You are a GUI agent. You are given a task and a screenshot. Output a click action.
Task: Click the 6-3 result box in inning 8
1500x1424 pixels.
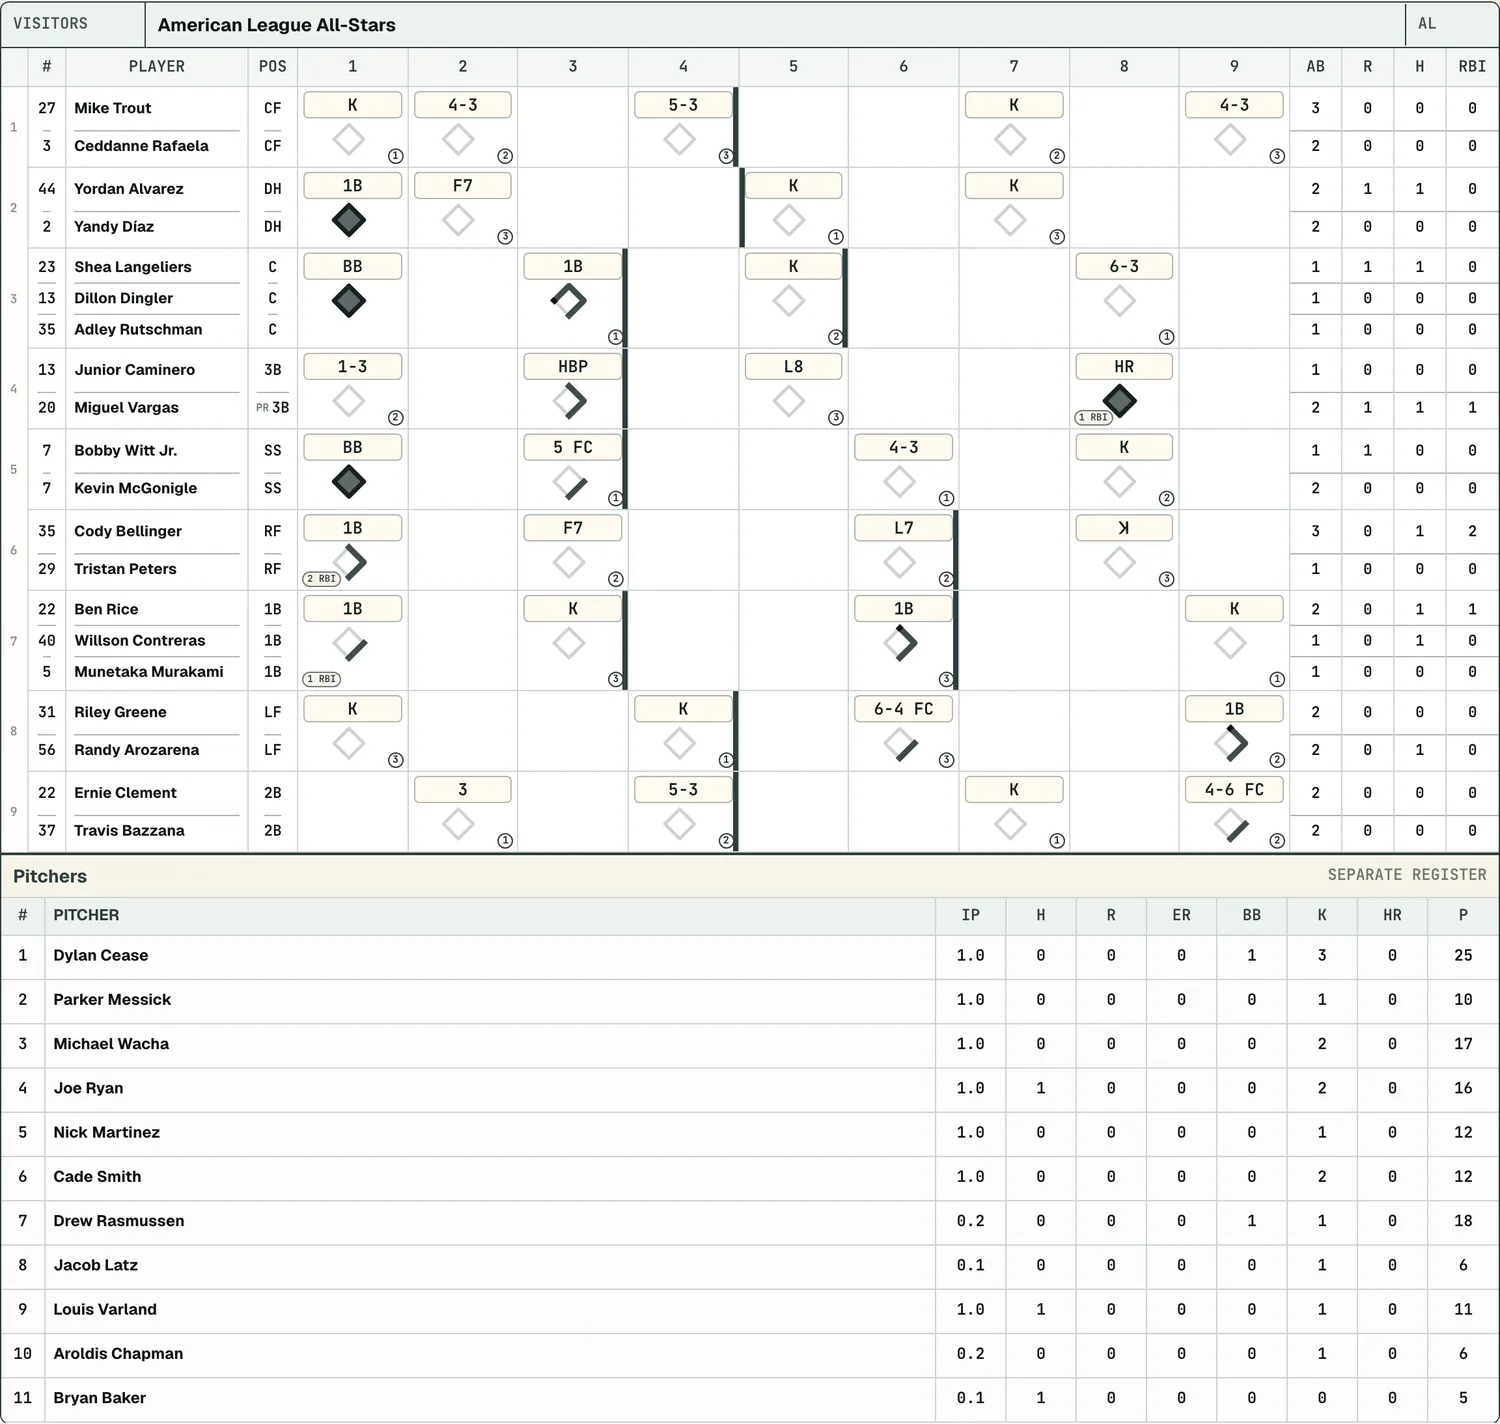click(x=1124, y=266)
